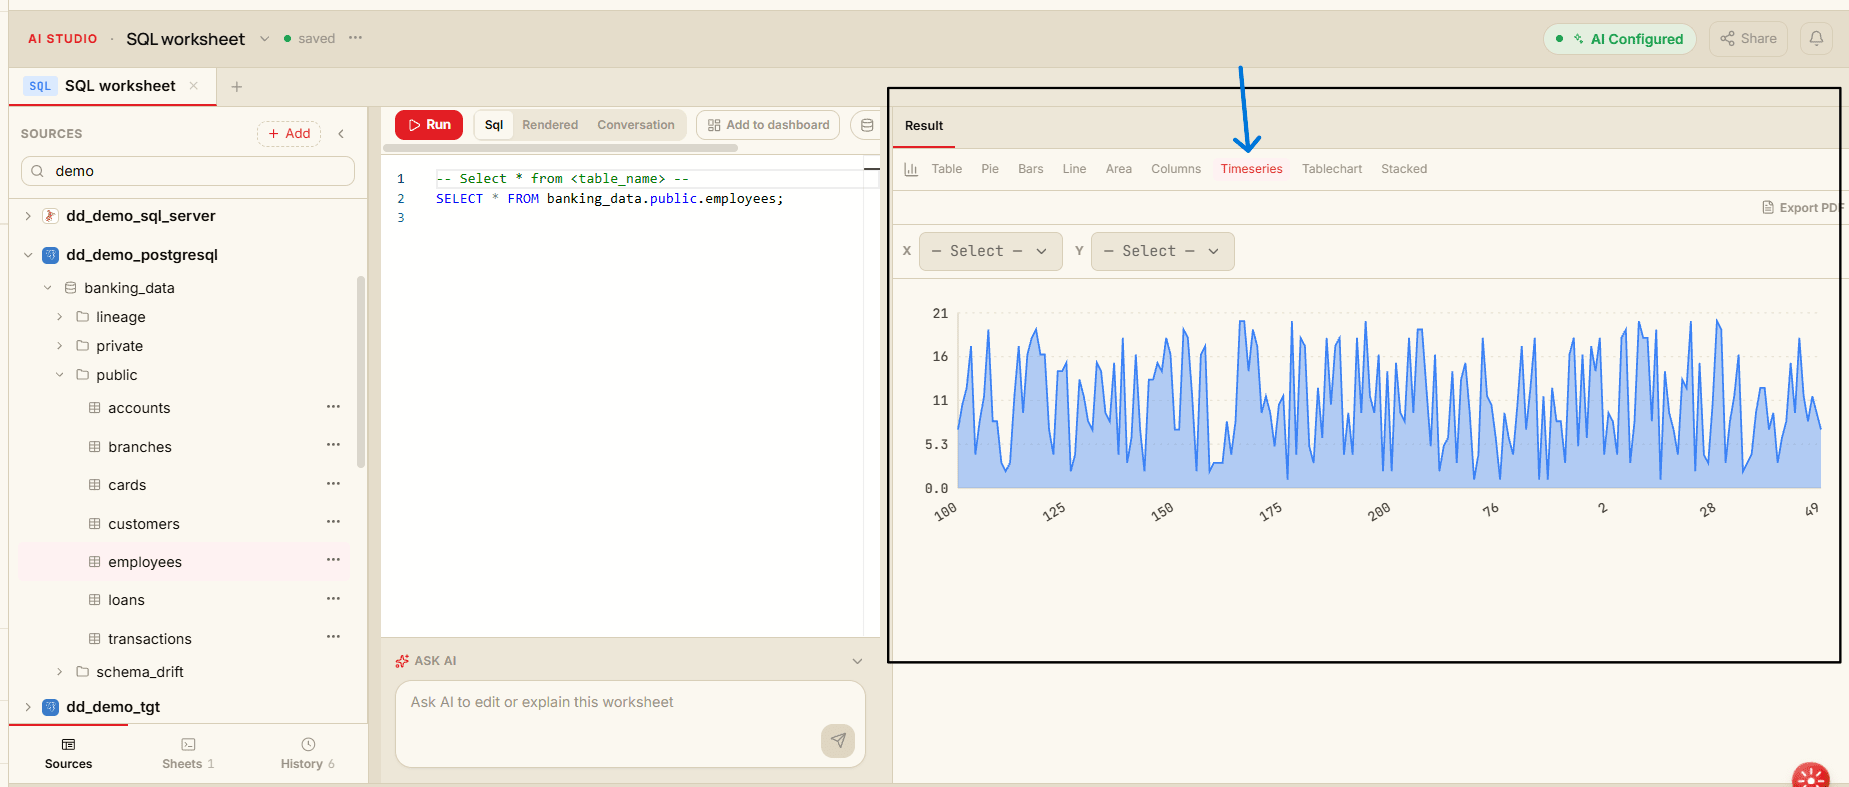Screen dimensions: 1849x787
Task: Collapse the Sources panel with left chevron
Action: (x=341, y=134)
